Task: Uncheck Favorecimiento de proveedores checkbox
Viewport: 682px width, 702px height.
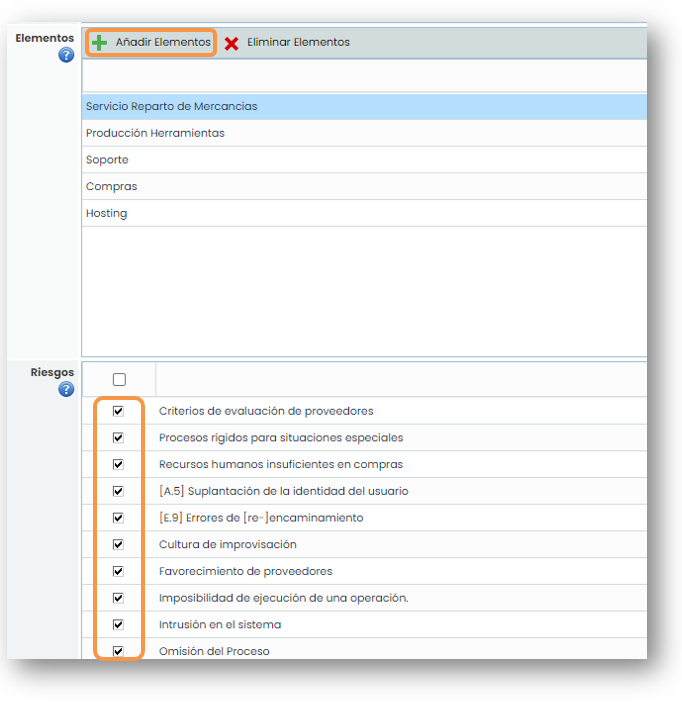Action: click(x=119, y=571)
